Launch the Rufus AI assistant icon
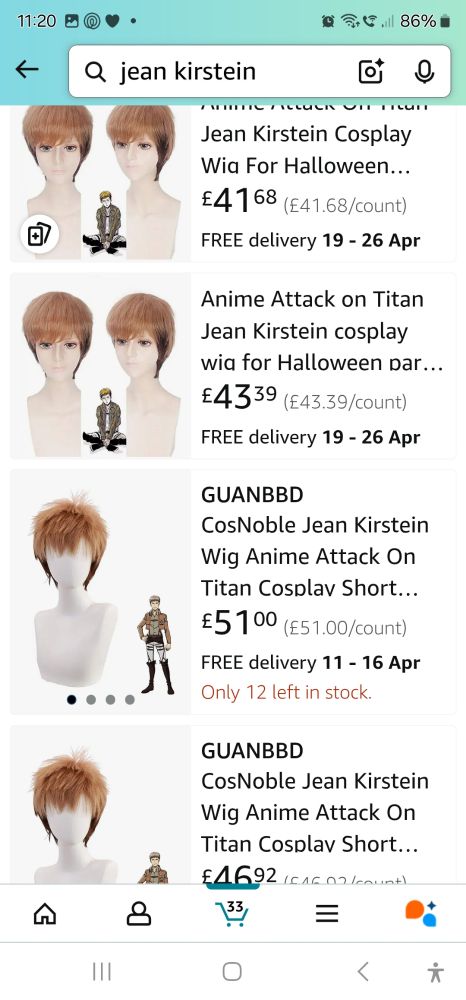The width and height of the screenshot is (466, 1000). (421, 913)
